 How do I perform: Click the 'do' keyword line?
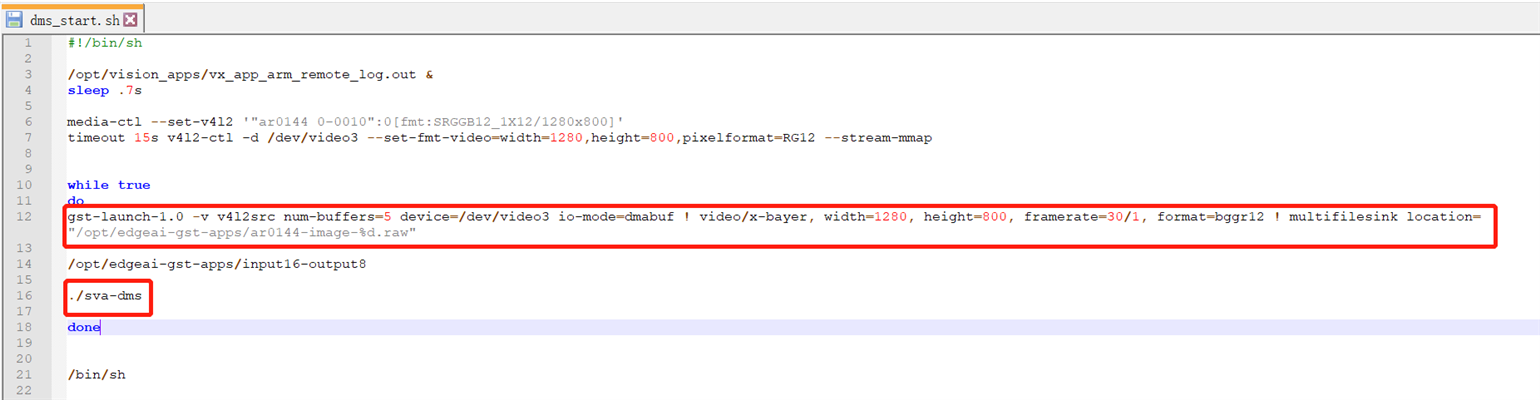[x=75, y=201]
